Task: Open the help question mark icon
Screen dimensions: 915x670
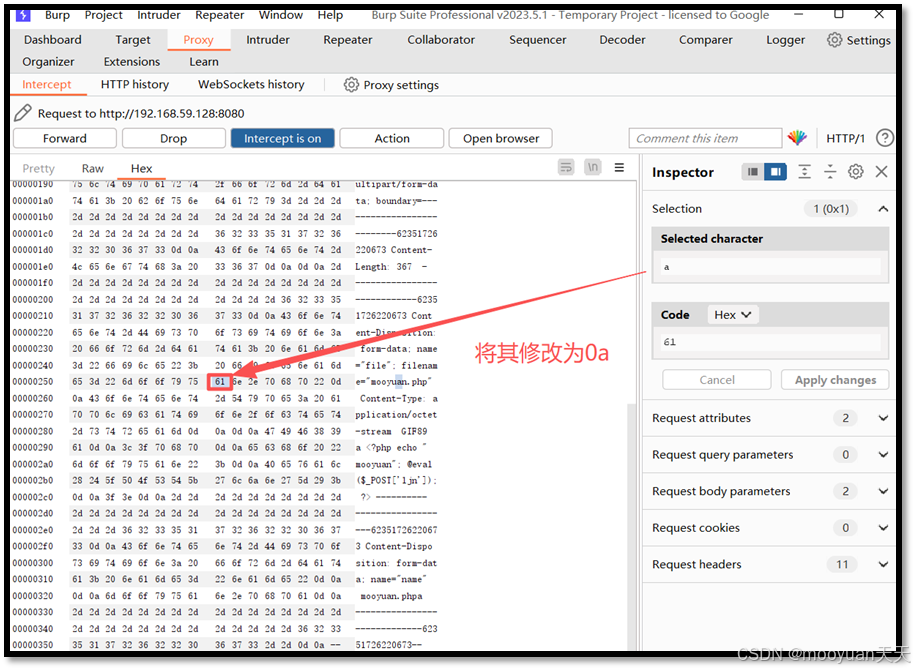Action: click(x=885, y=138)
